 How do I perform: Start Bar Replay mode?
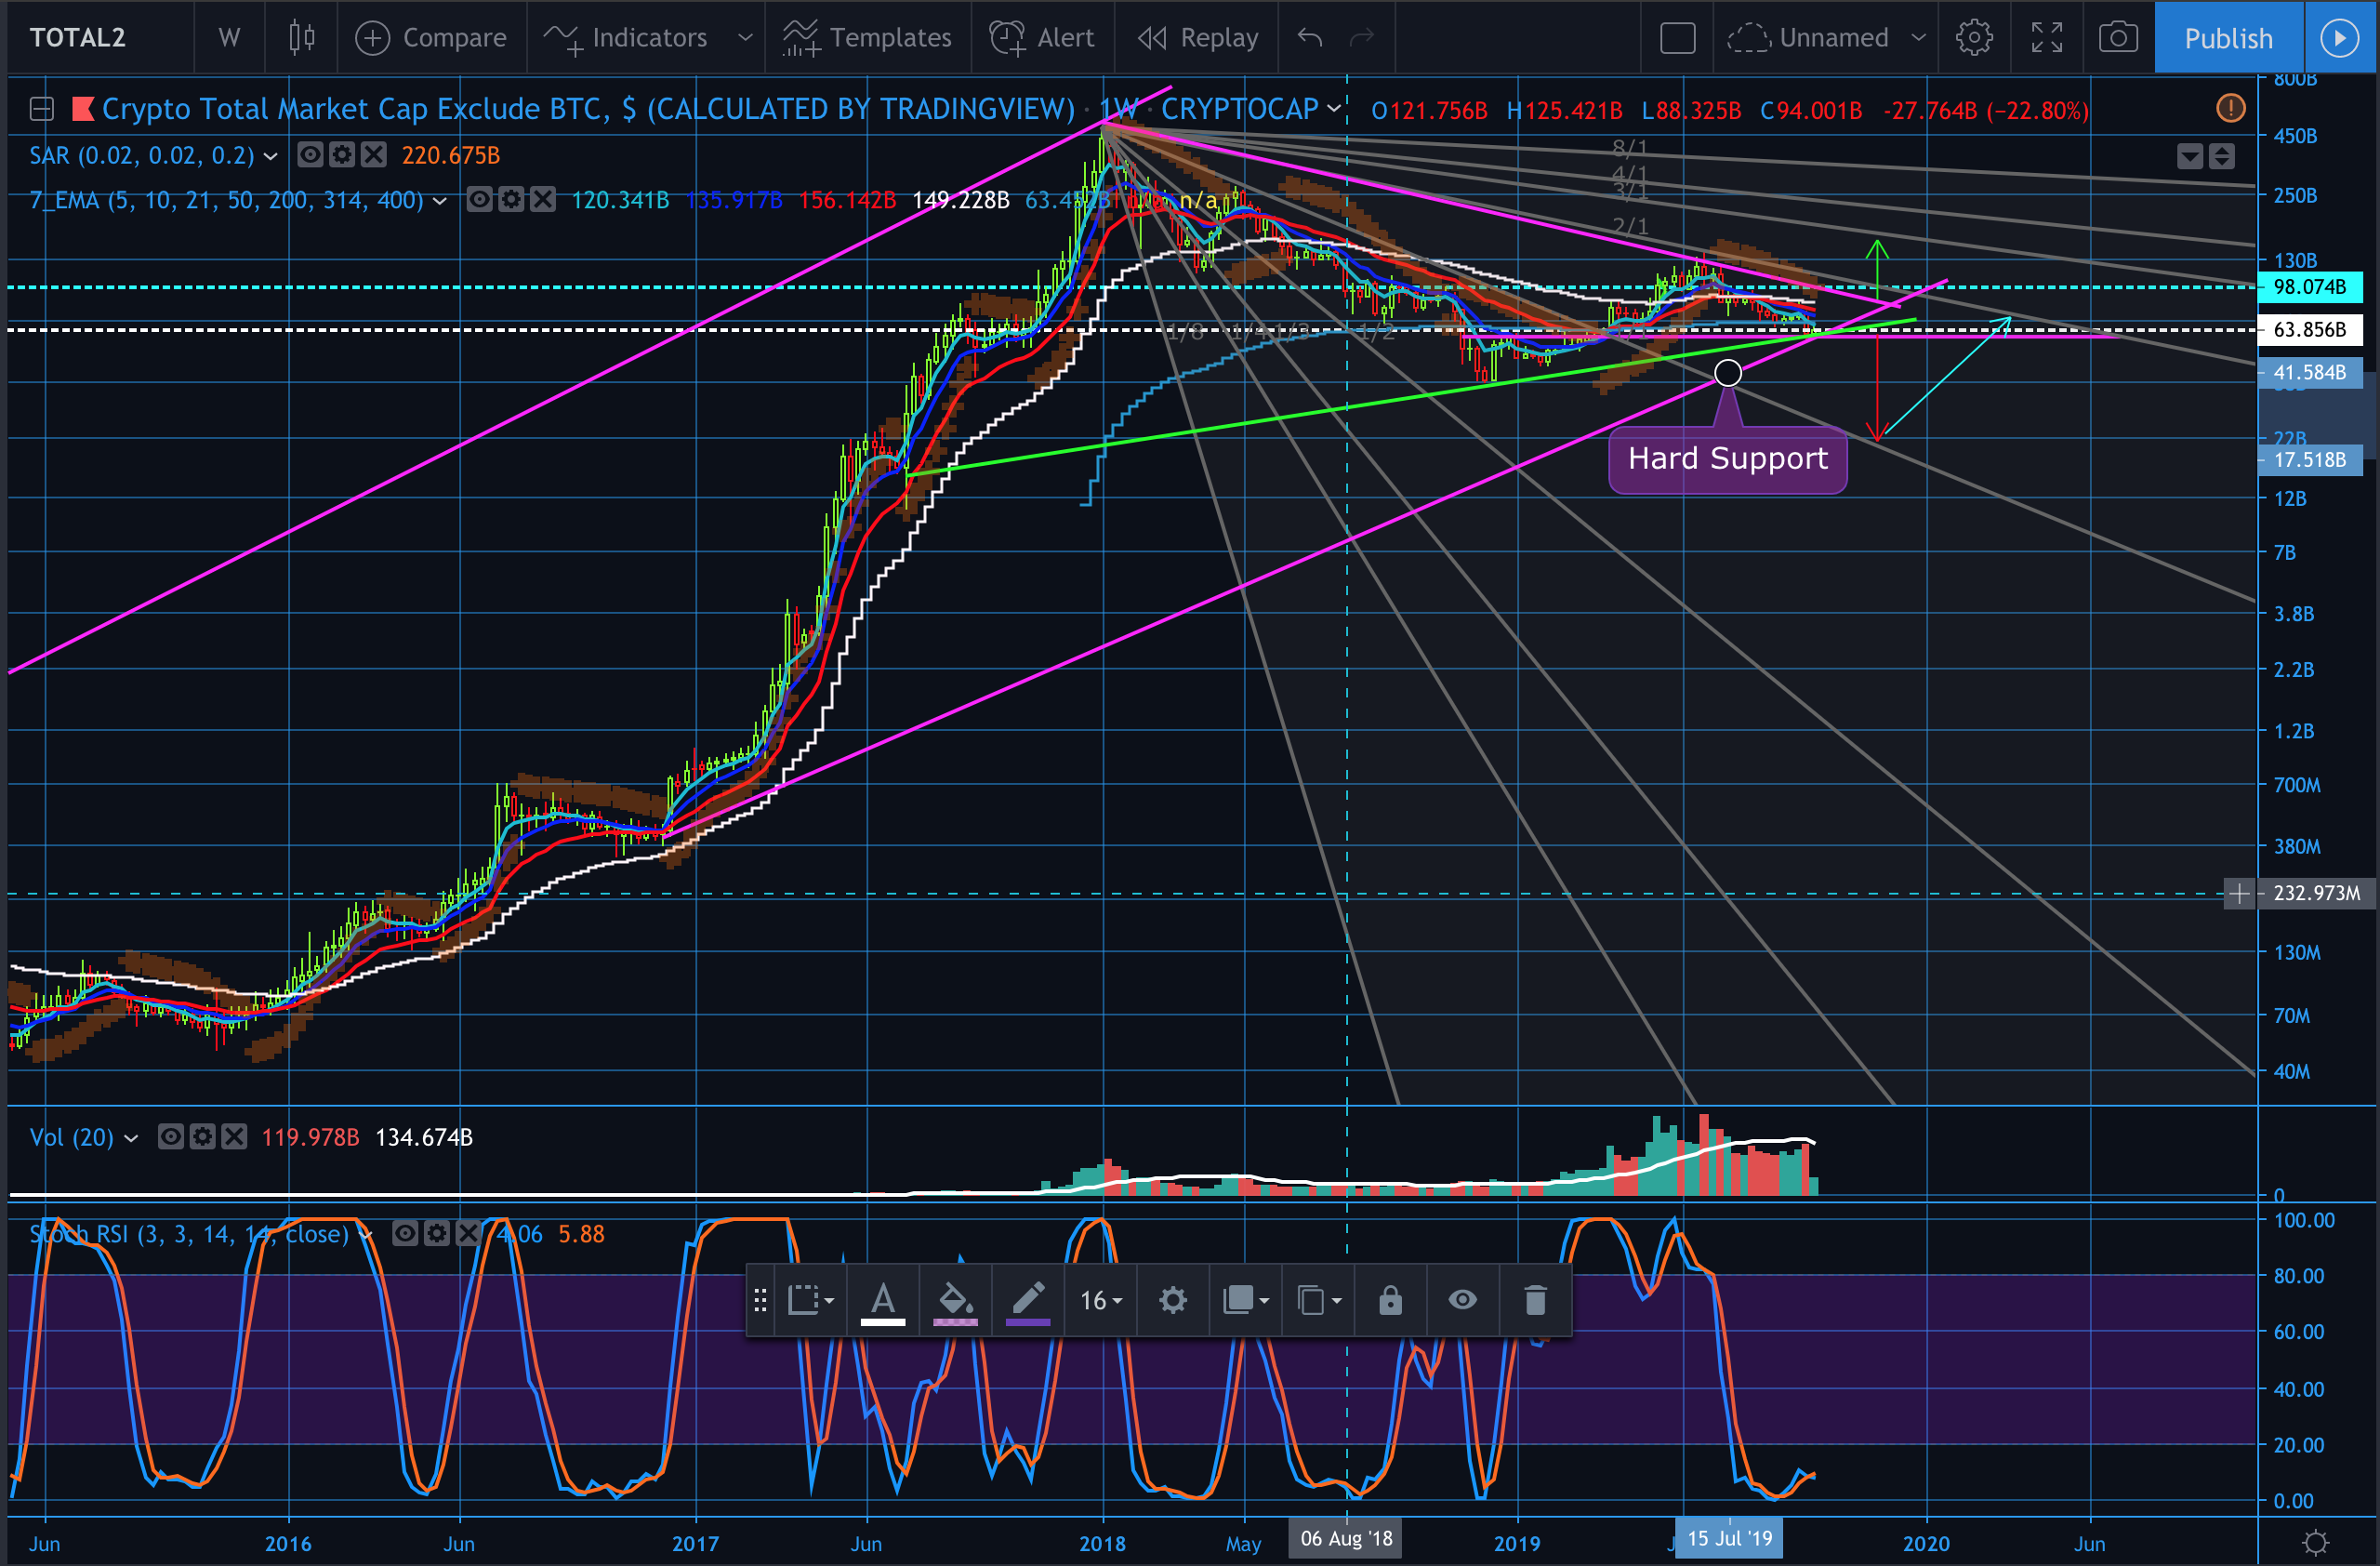[1197, 38]
